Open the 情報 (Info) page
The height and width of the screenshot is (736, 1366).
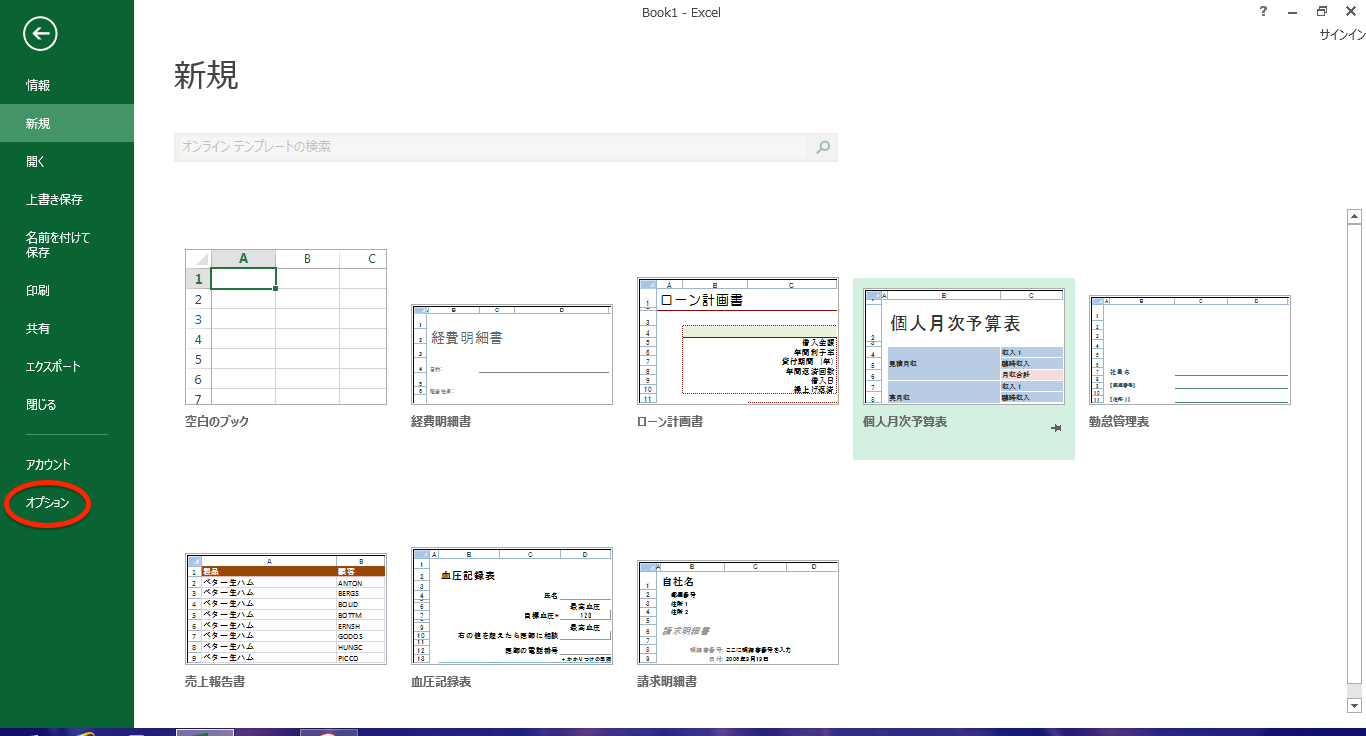tap(38, 86)
